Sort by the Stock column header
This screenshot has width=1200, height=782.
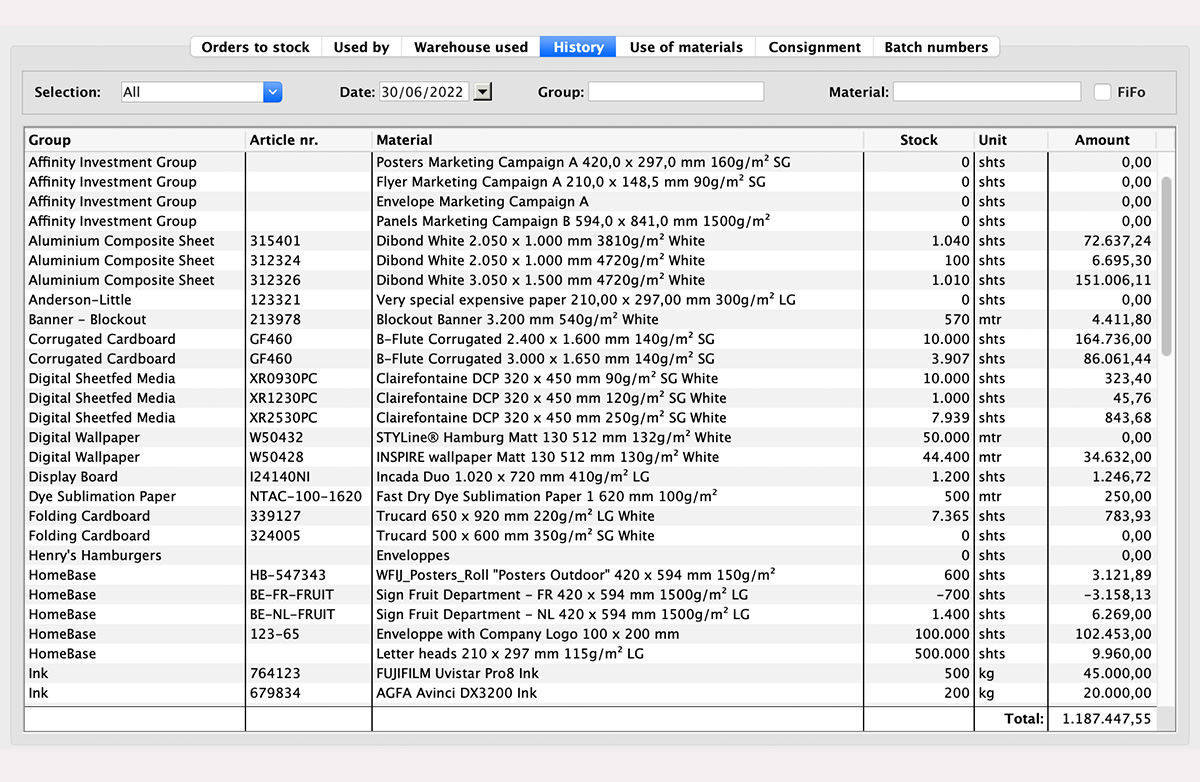click(918, 140)
